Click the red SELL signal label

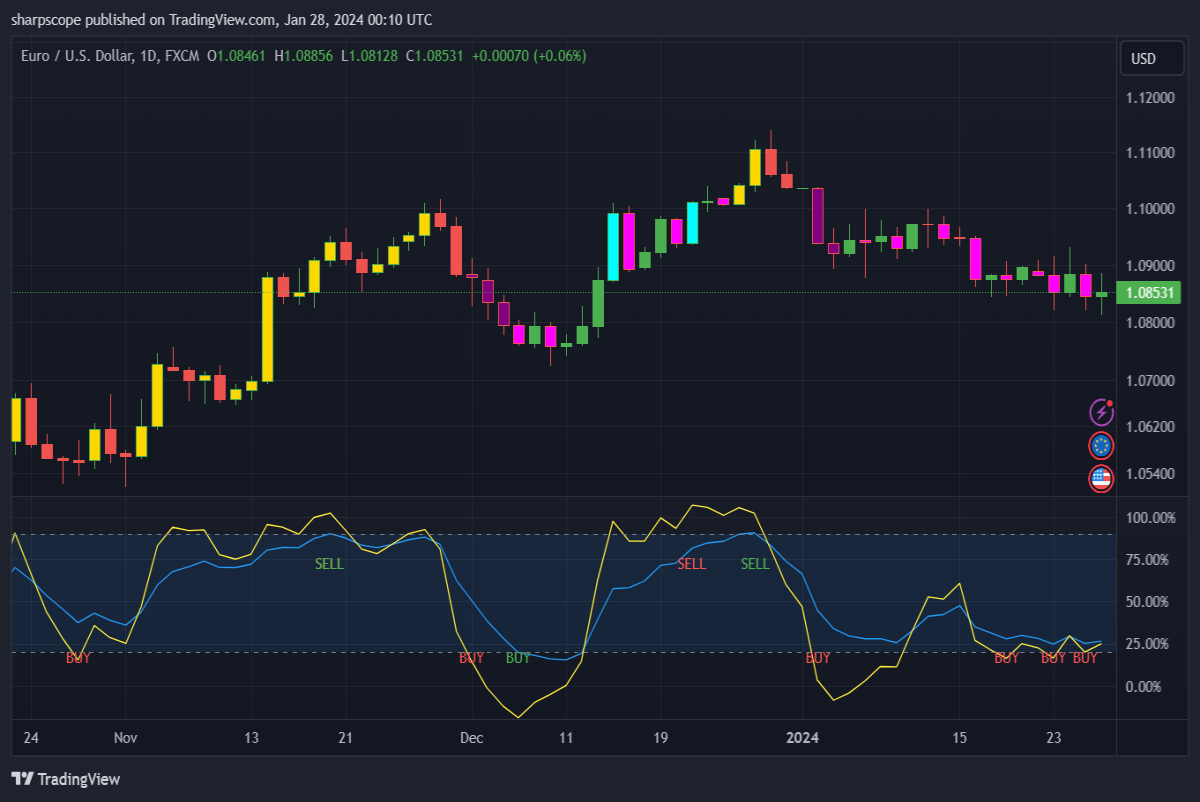692,564
